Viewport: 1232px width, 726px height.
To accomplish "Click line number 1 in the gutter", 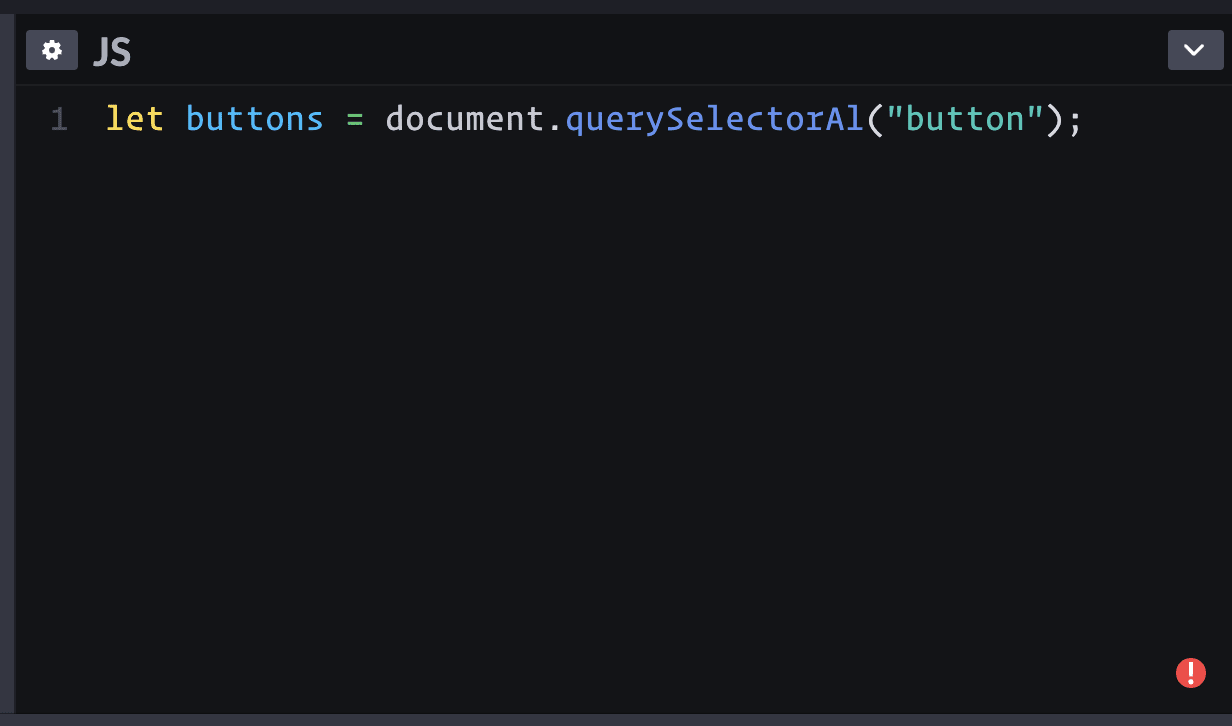I will pyautogui.click(x=58, y=119).
